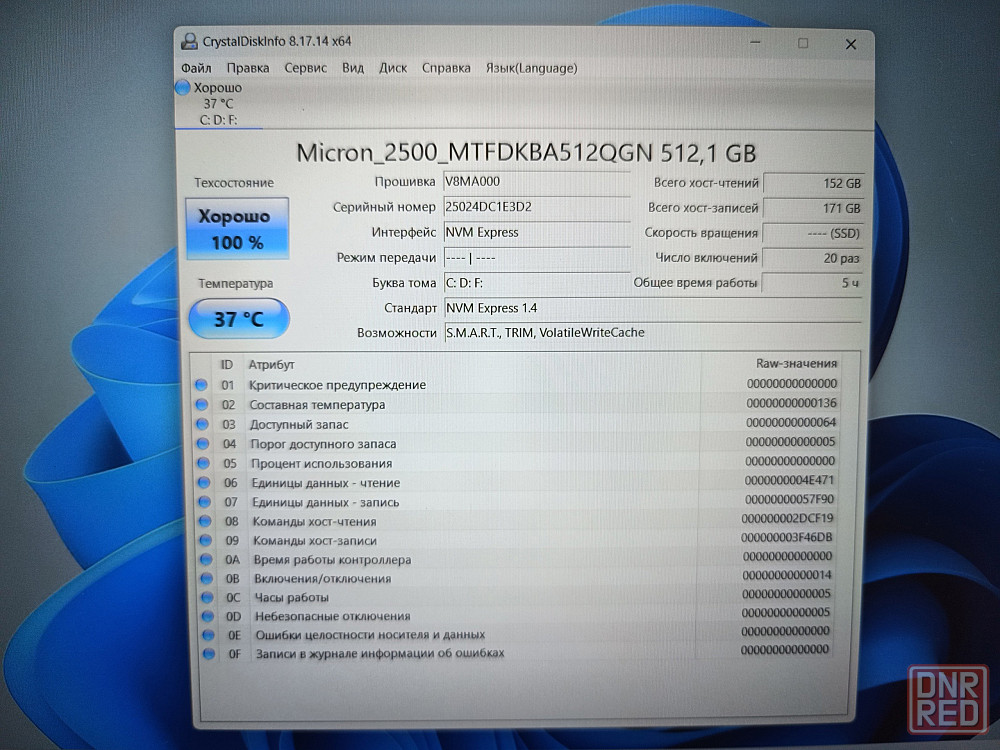Click the status dot for Команды хост-чтения
1000x750 pixels.
(205, 521)
